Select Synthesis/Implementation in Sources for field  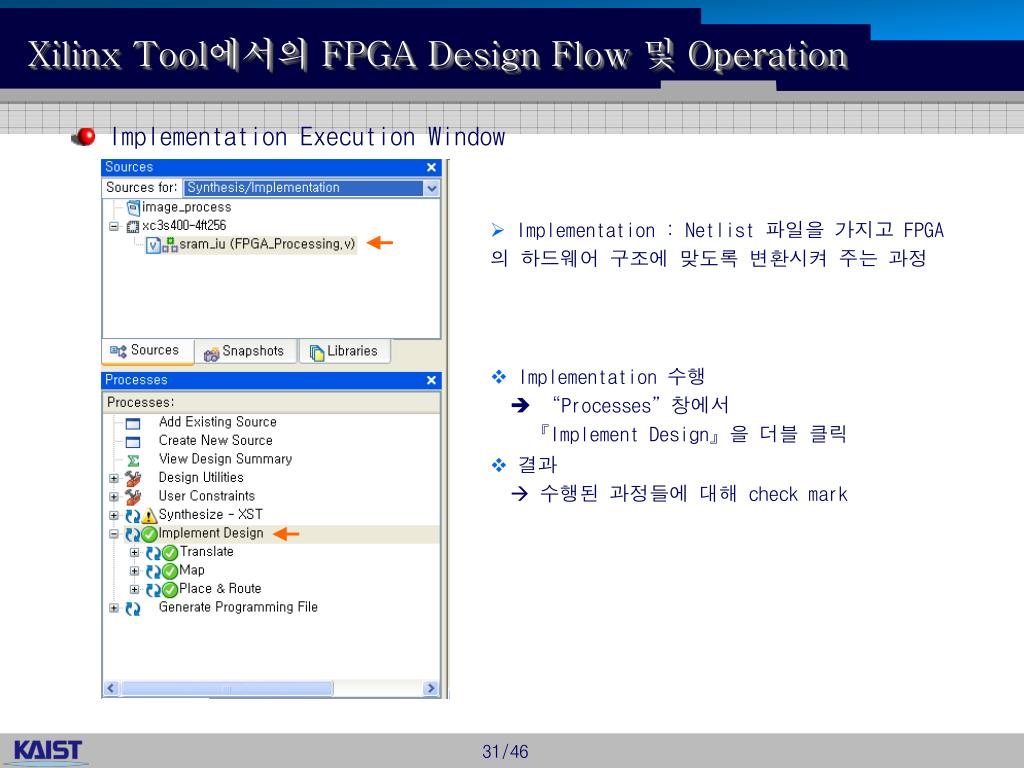click(304, 188)
